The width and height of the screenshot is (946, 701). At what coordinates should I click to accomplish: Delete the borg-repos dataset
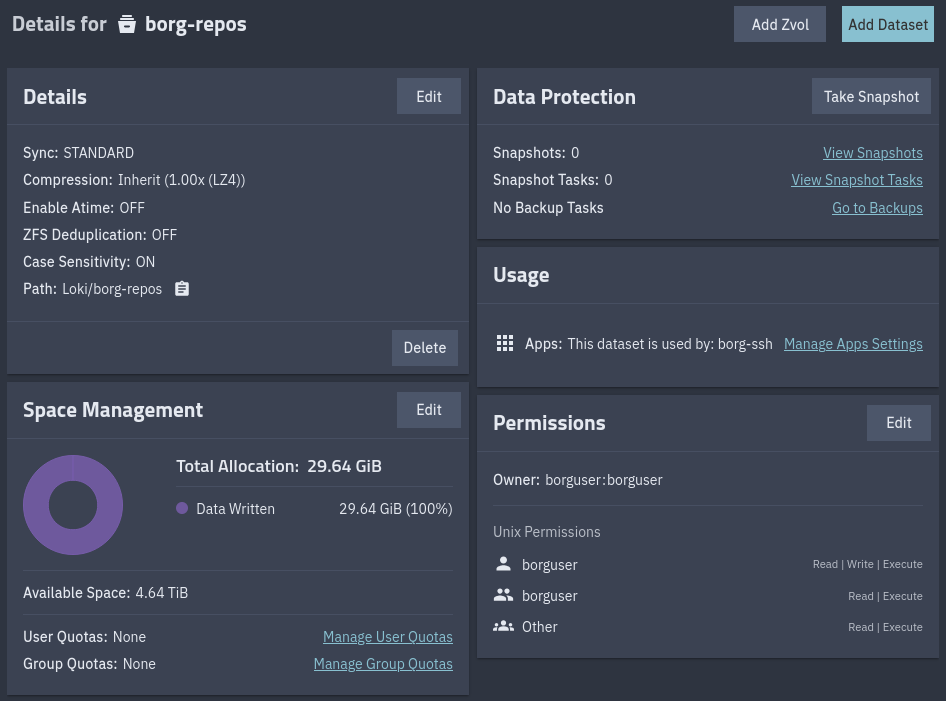coord(424,347)
